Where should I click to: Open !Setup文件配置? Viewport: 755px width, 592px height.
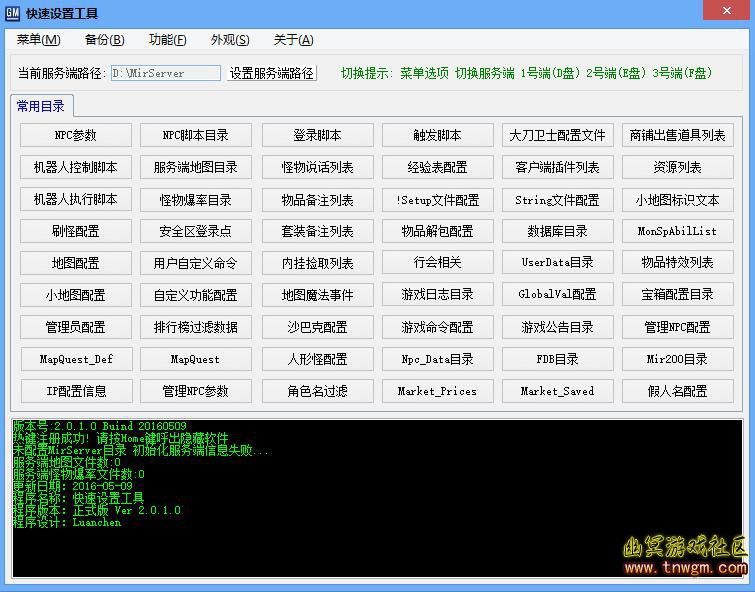(438, 199)
